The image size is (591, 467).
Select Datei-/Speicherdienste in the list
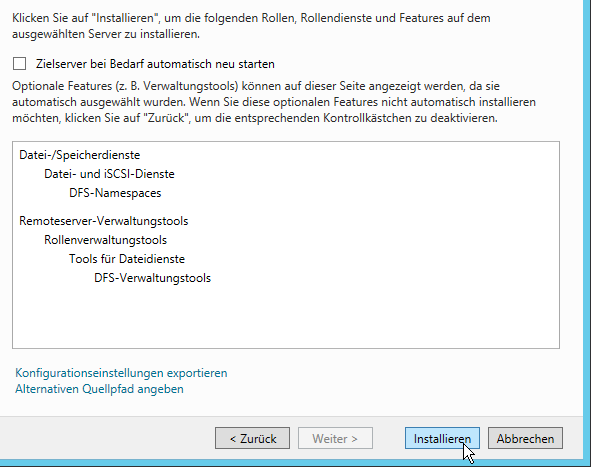[80, 155]
